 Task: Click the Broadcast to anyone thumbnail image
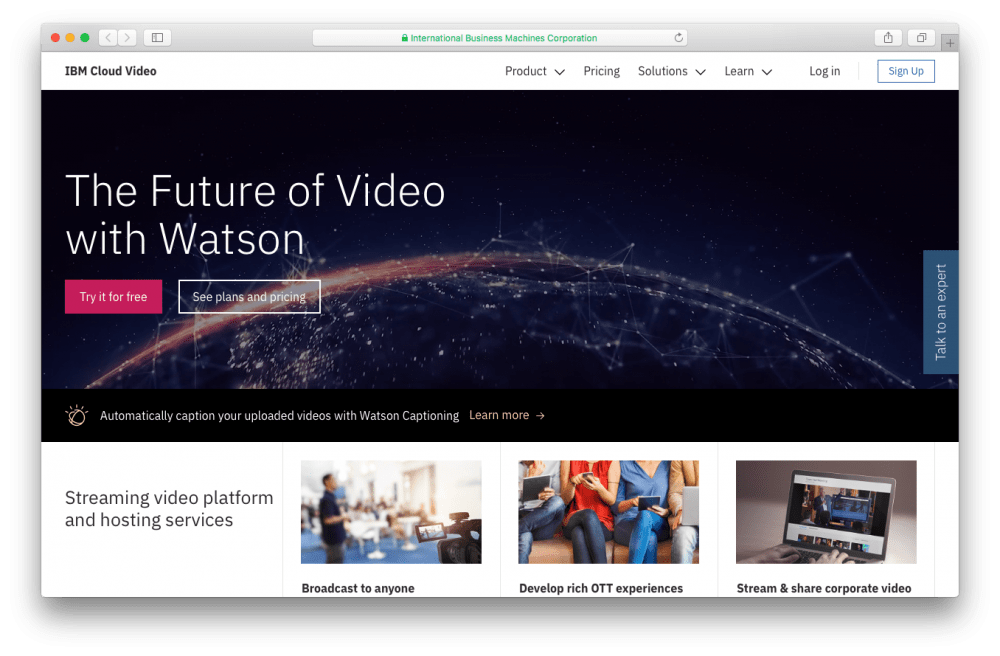(390, 512)
